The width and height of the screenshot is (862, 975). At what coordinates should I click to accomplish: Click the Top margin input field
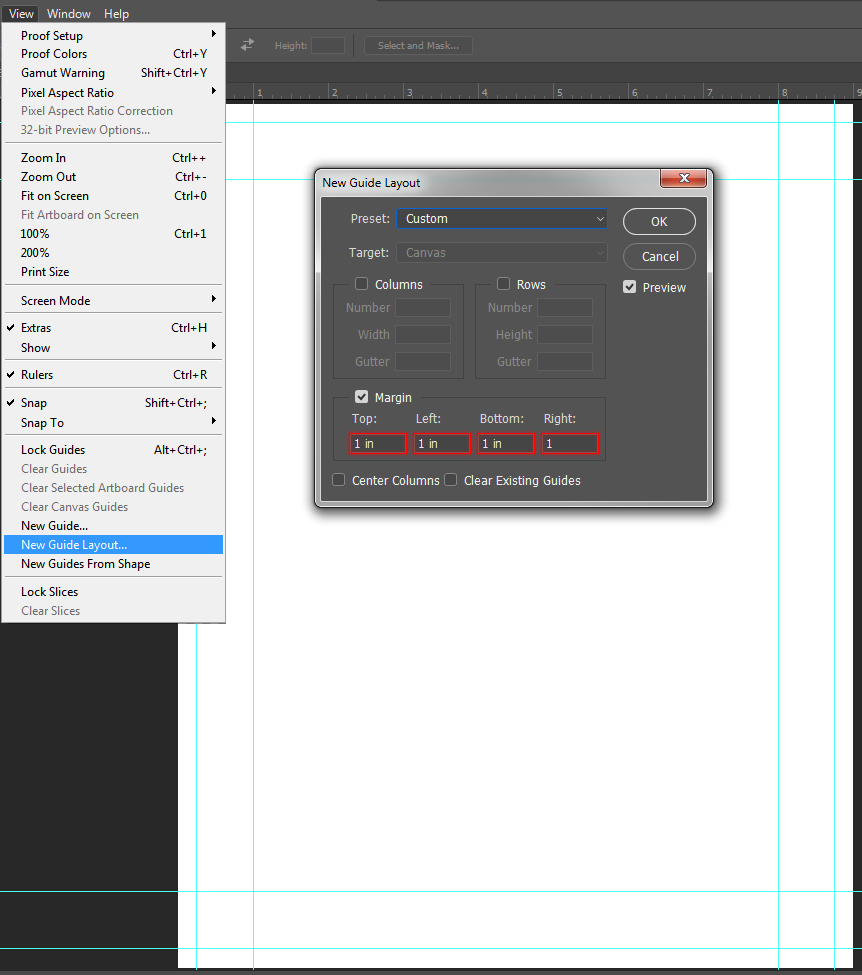pyautogui.click(x=378, y=443)
